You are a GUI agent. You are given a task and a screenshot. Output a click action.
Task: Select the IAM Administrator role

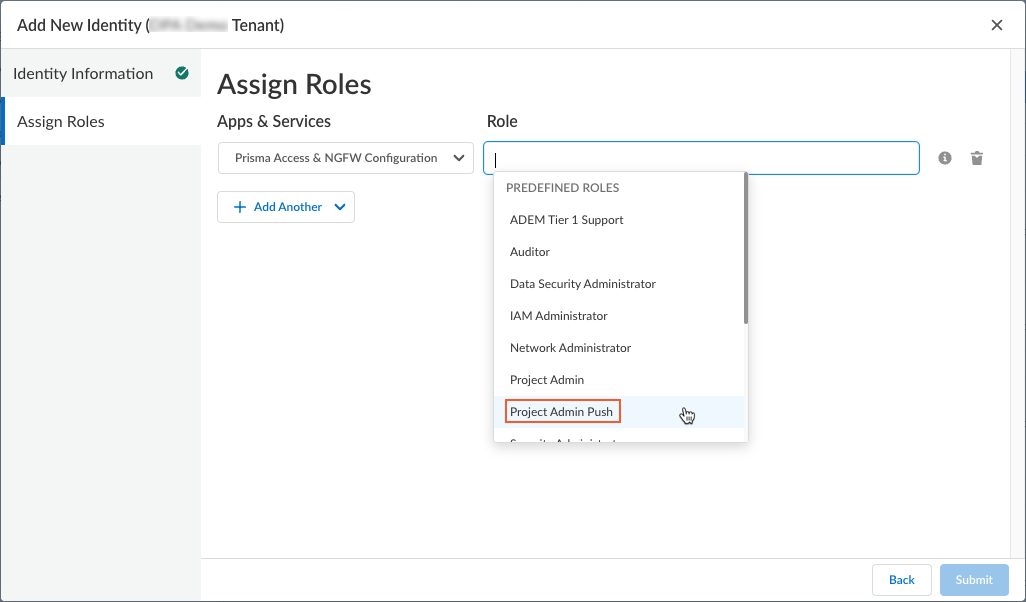558,316
